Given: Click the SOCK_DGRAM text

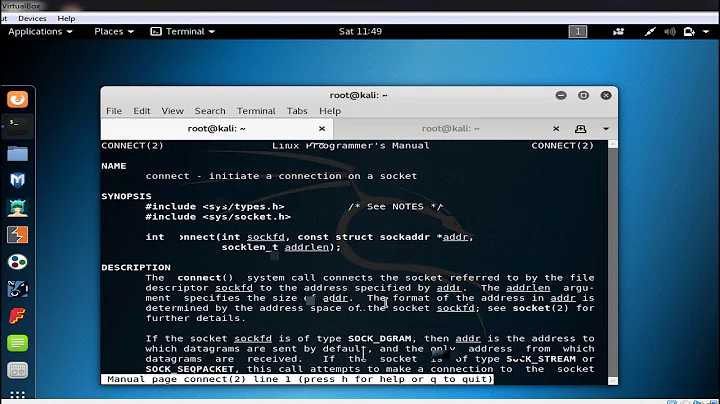Looking at the screenshot, I should (380, 338).
